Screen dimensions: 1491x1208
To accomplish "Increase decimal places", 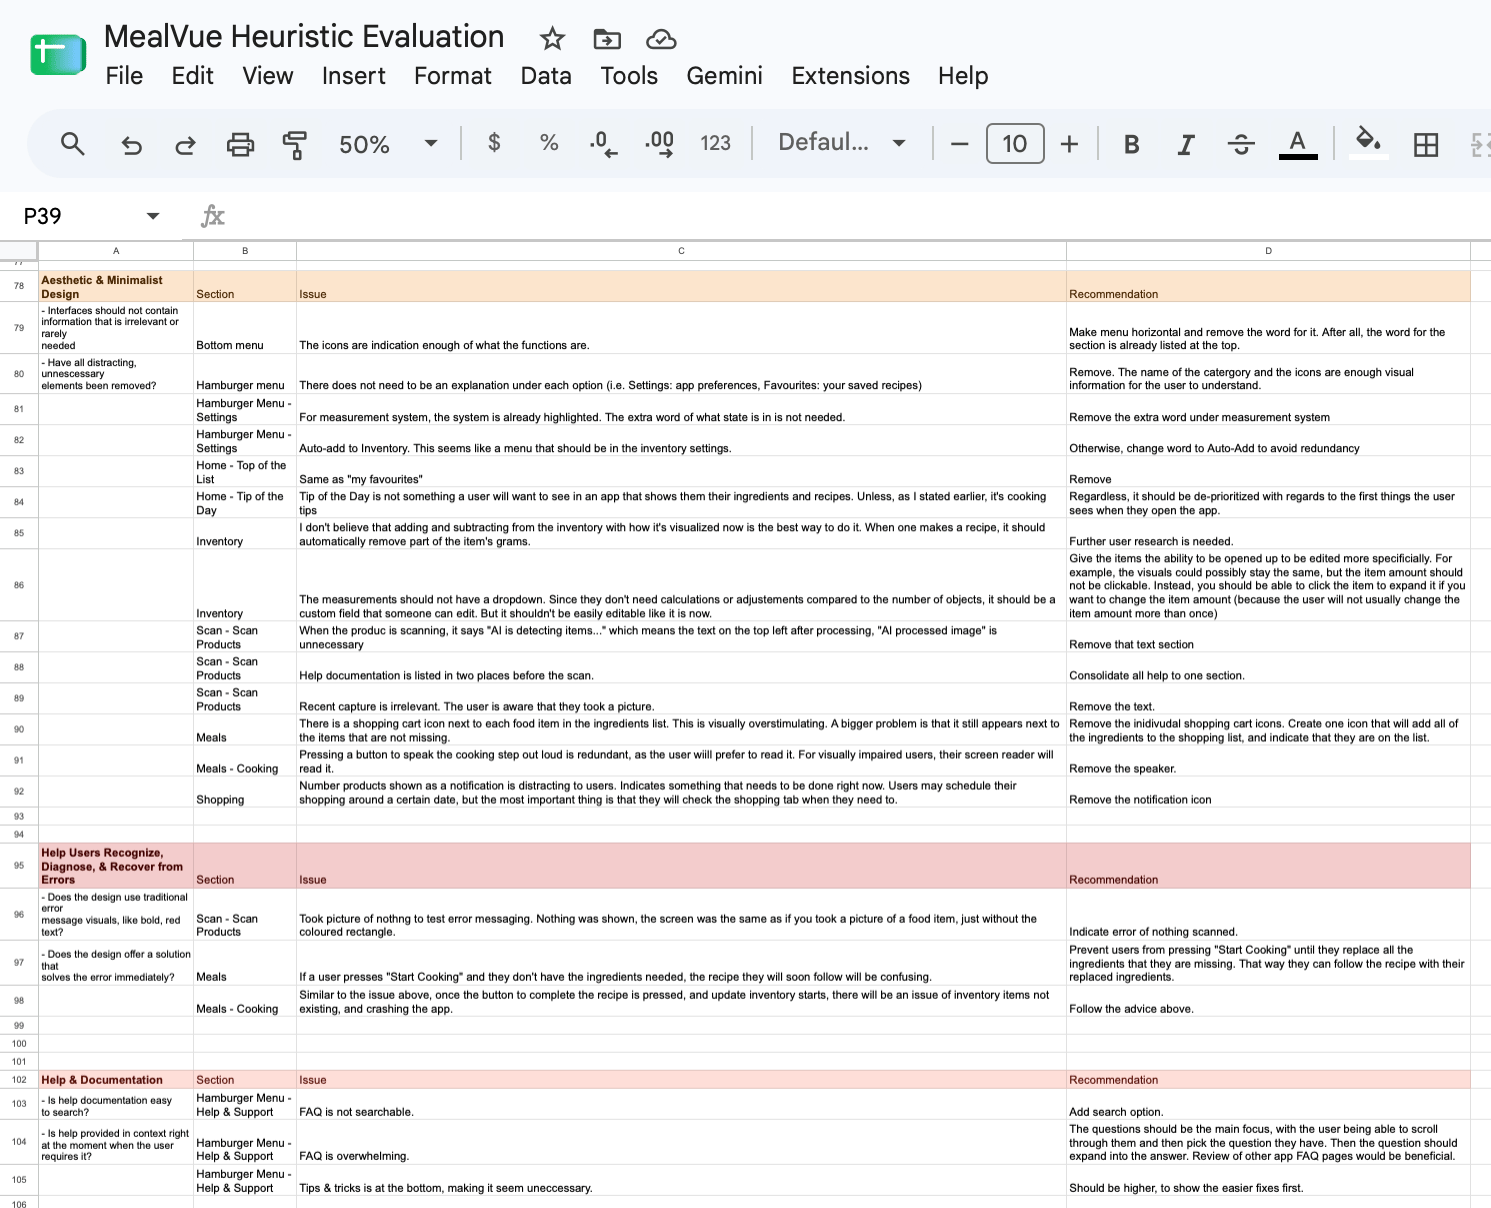I will click(659, 144).
